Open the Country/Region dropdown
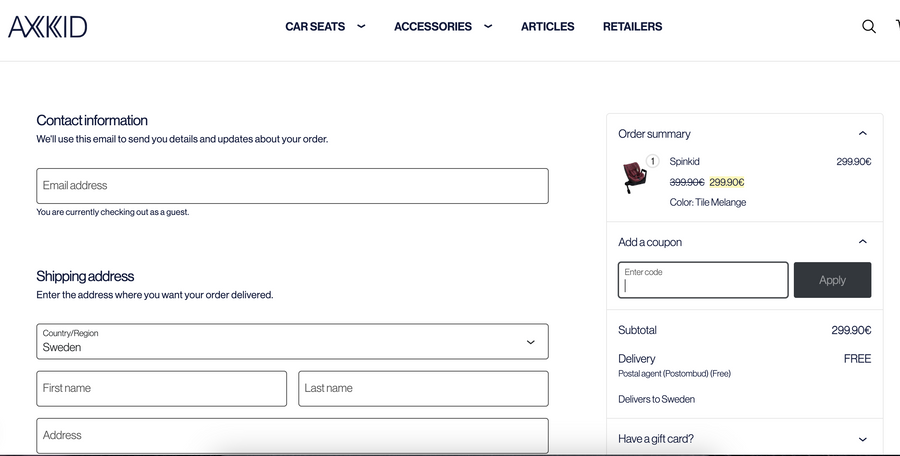Image resolution: width=900 pixels, height=456 pixels. 292,341
